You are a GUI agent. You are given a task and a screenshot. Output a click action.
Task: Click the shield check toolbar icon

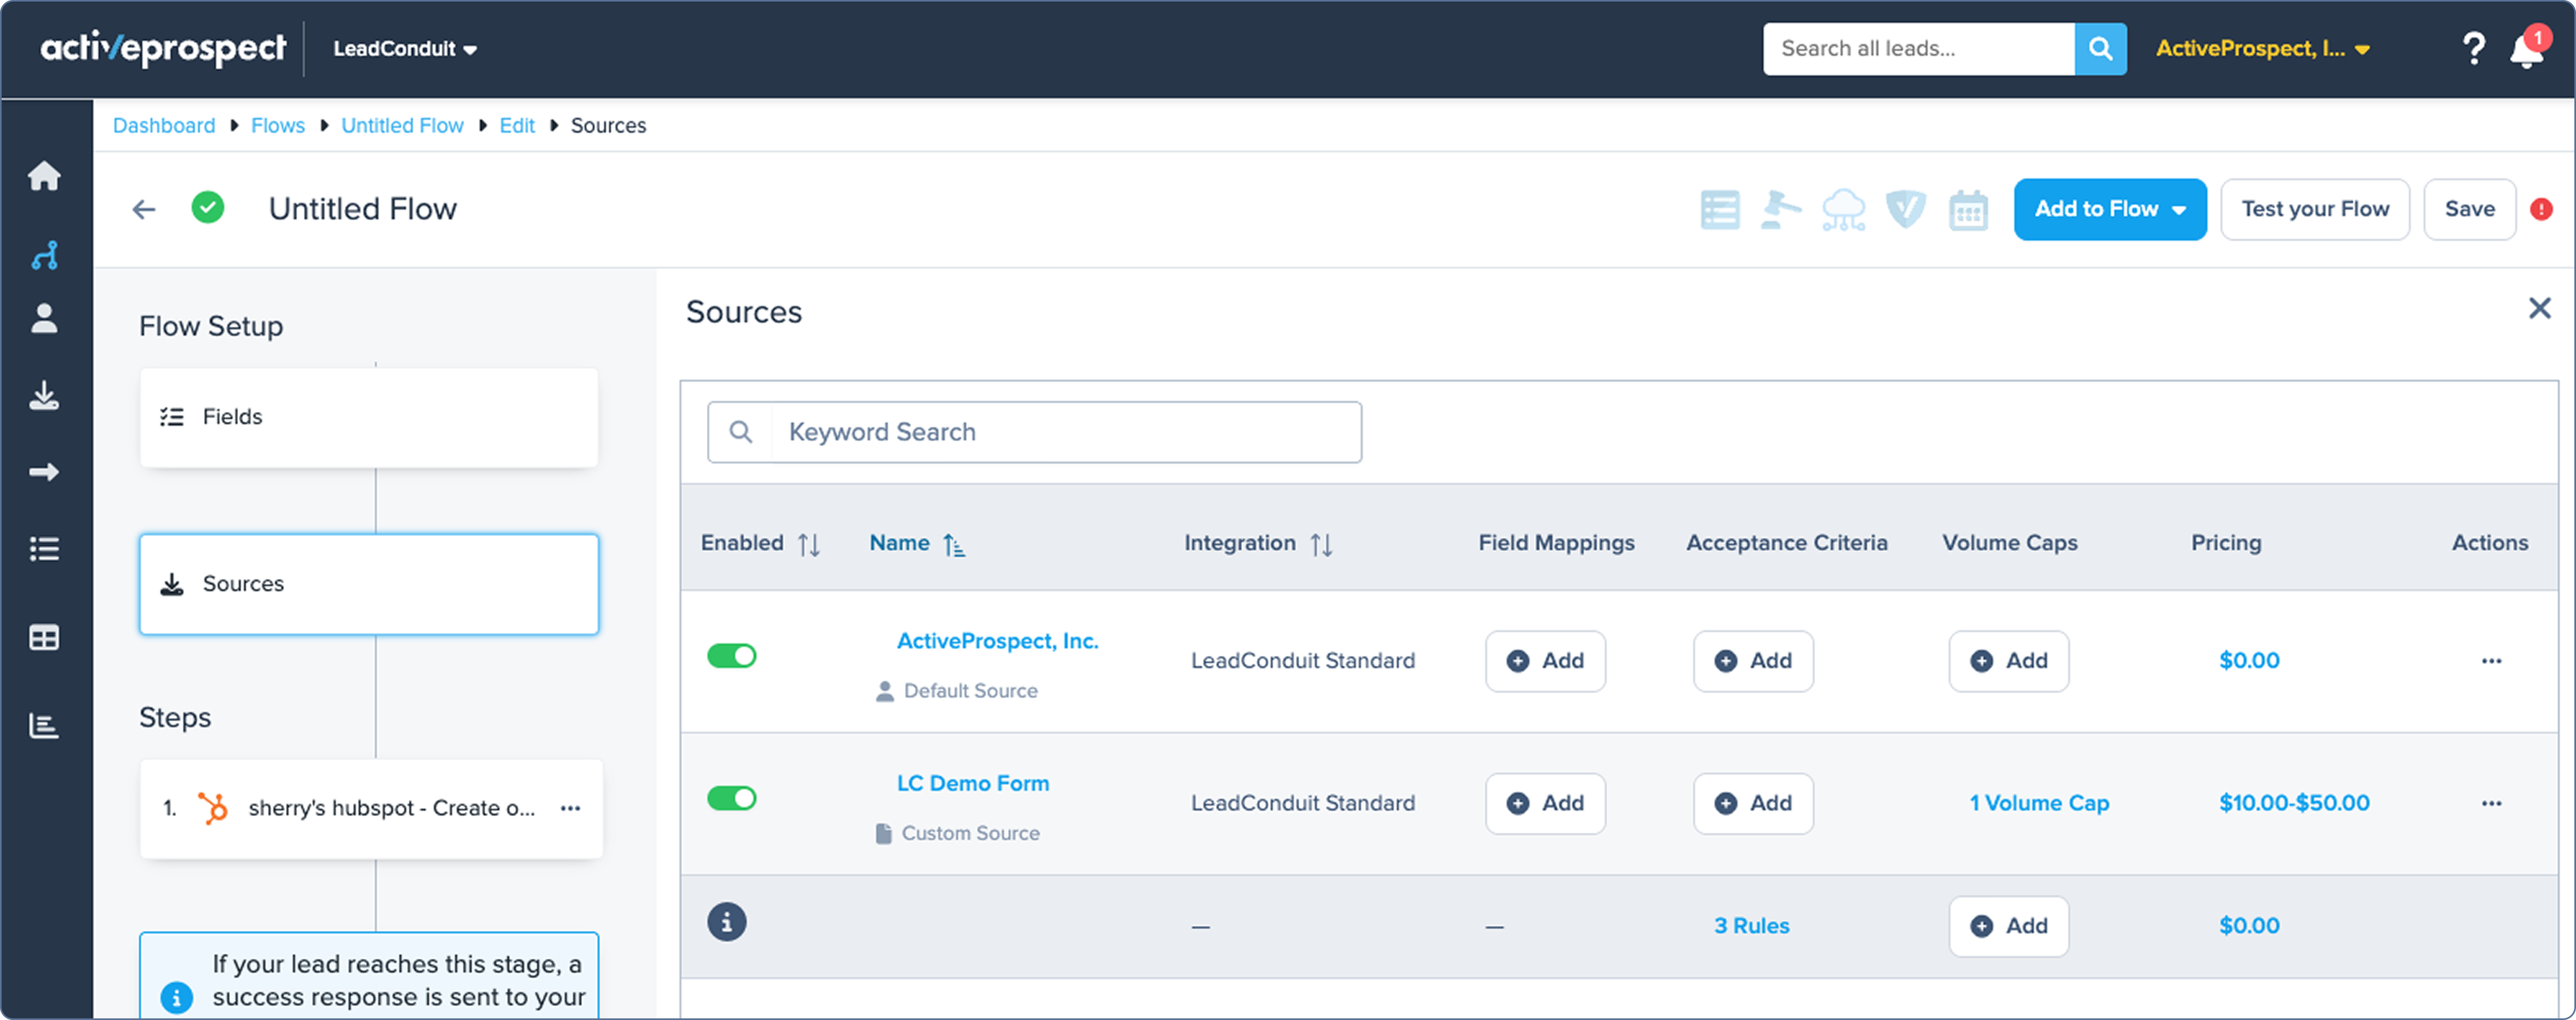(x=1906, y=209)
